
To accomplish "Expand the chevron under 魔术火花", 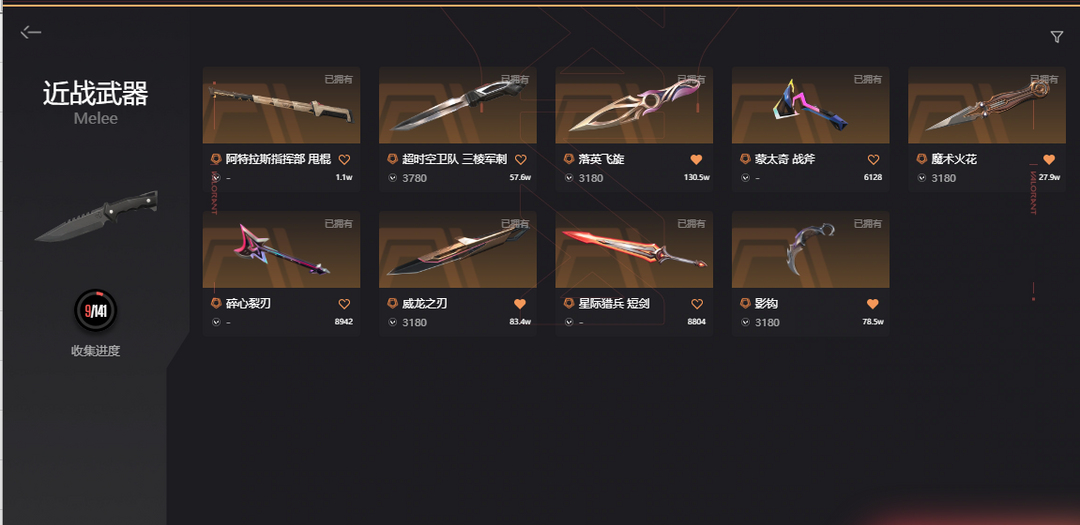I will pos(922,178).
